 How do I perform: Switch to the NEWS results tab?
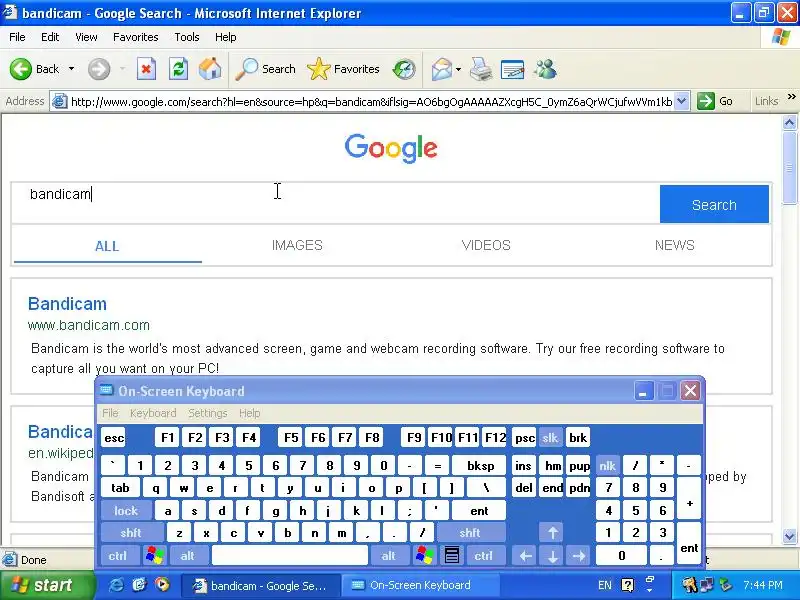[x=674, y=245]
